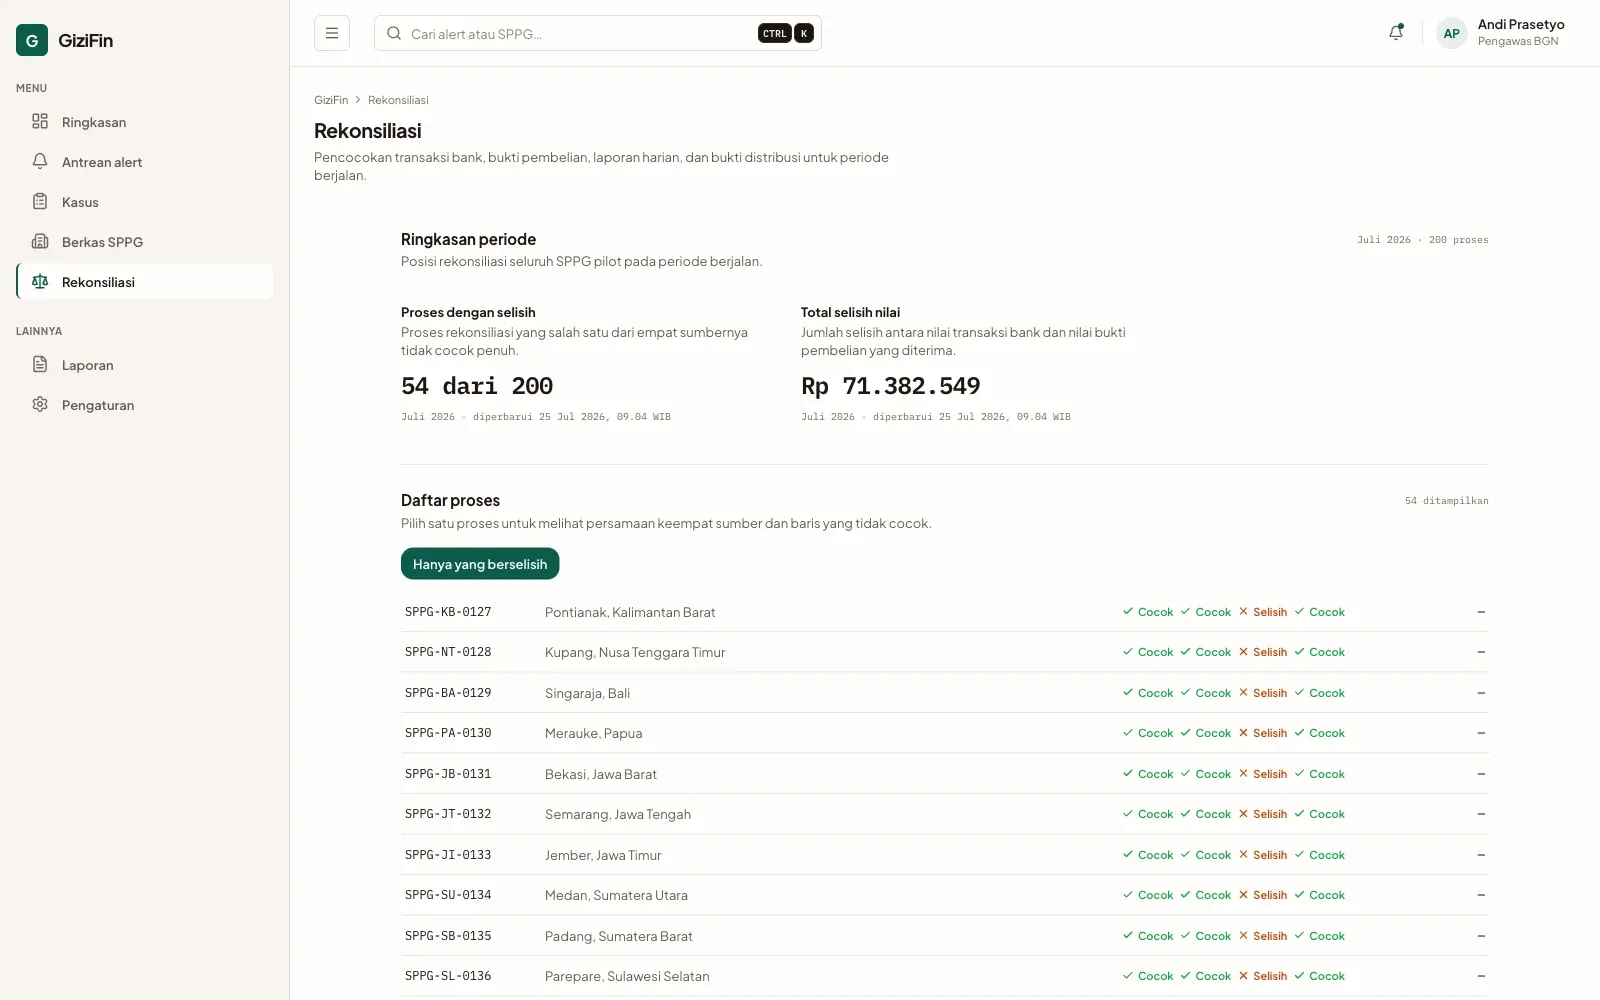Toggle the Hanya yang berselisih filter

480,564
